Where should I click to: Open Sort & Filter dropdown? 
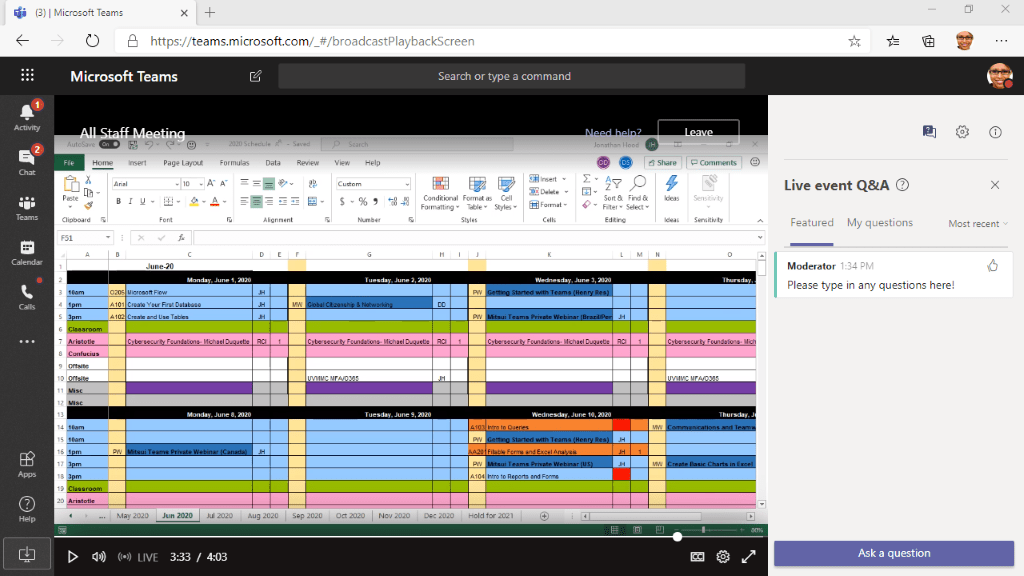tap(613, 193)
